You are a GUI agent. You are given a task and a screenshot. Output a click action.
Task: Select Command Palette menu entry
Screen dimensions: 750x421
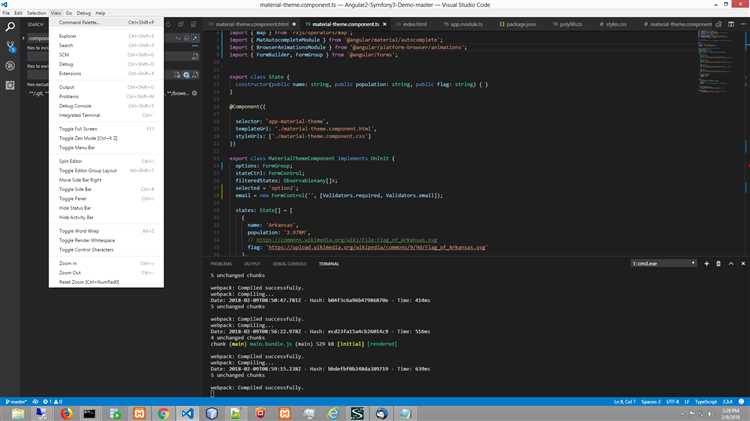point(106,22)
